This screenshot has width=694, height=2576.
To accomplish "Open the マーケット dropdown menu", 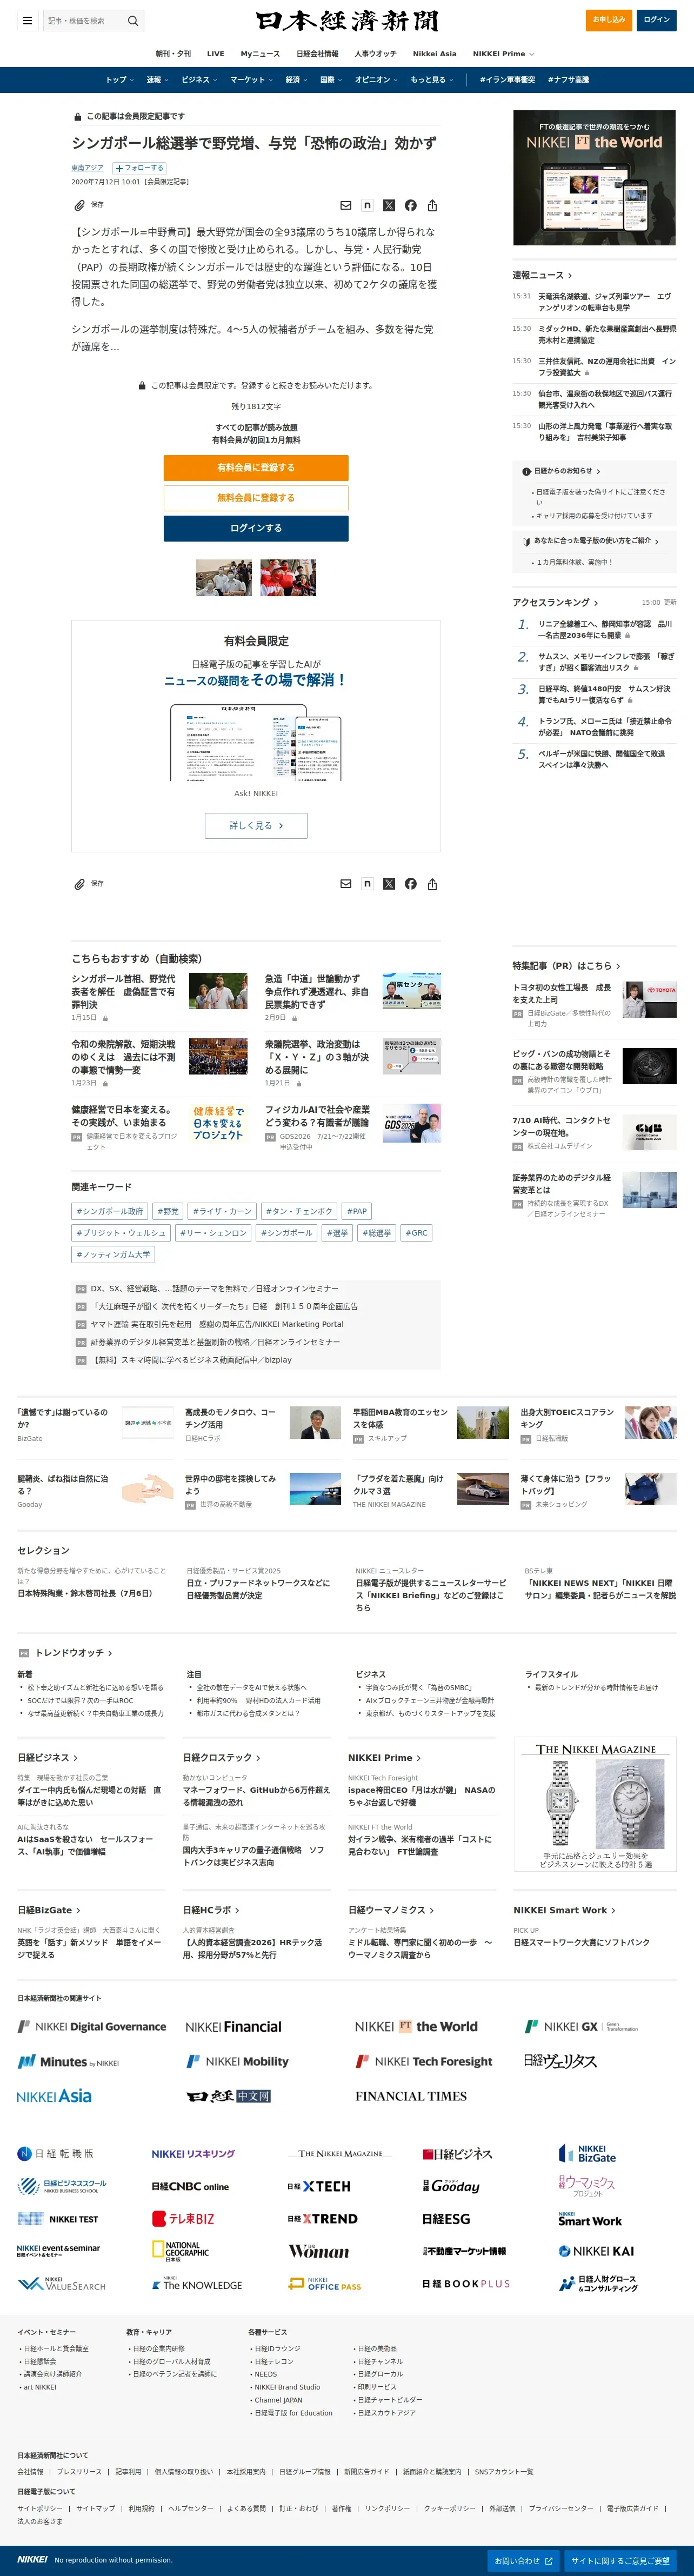I will coord(251,80).
